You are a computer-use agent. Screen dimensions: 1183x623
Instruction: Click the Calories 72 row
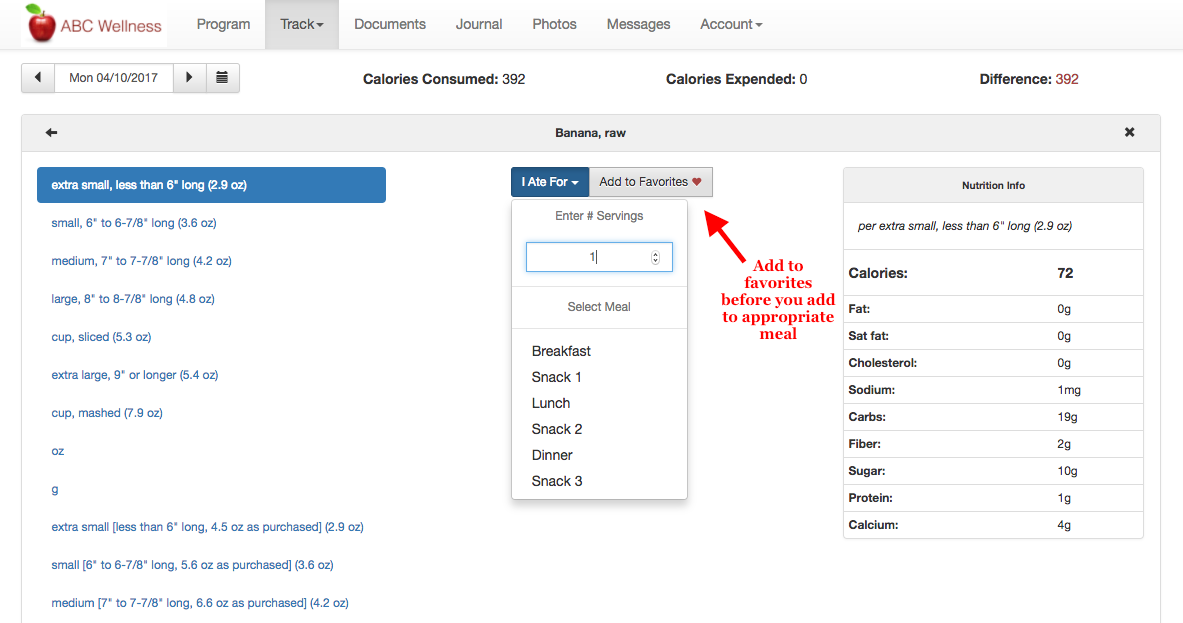(993, 273)
